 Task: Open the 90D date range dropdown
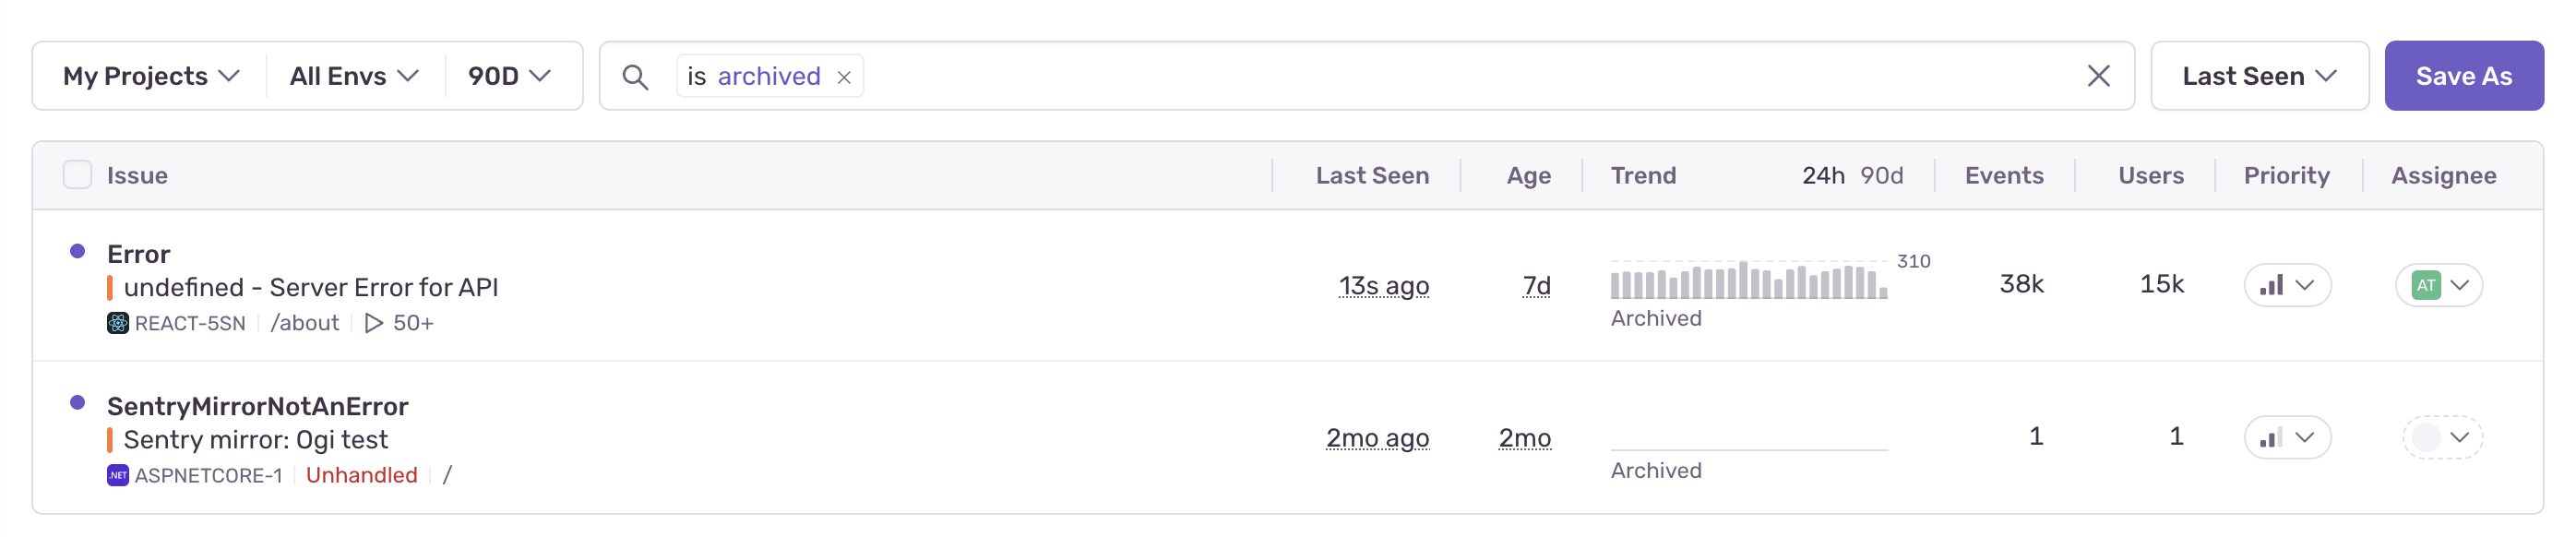(x=509, y=76)
